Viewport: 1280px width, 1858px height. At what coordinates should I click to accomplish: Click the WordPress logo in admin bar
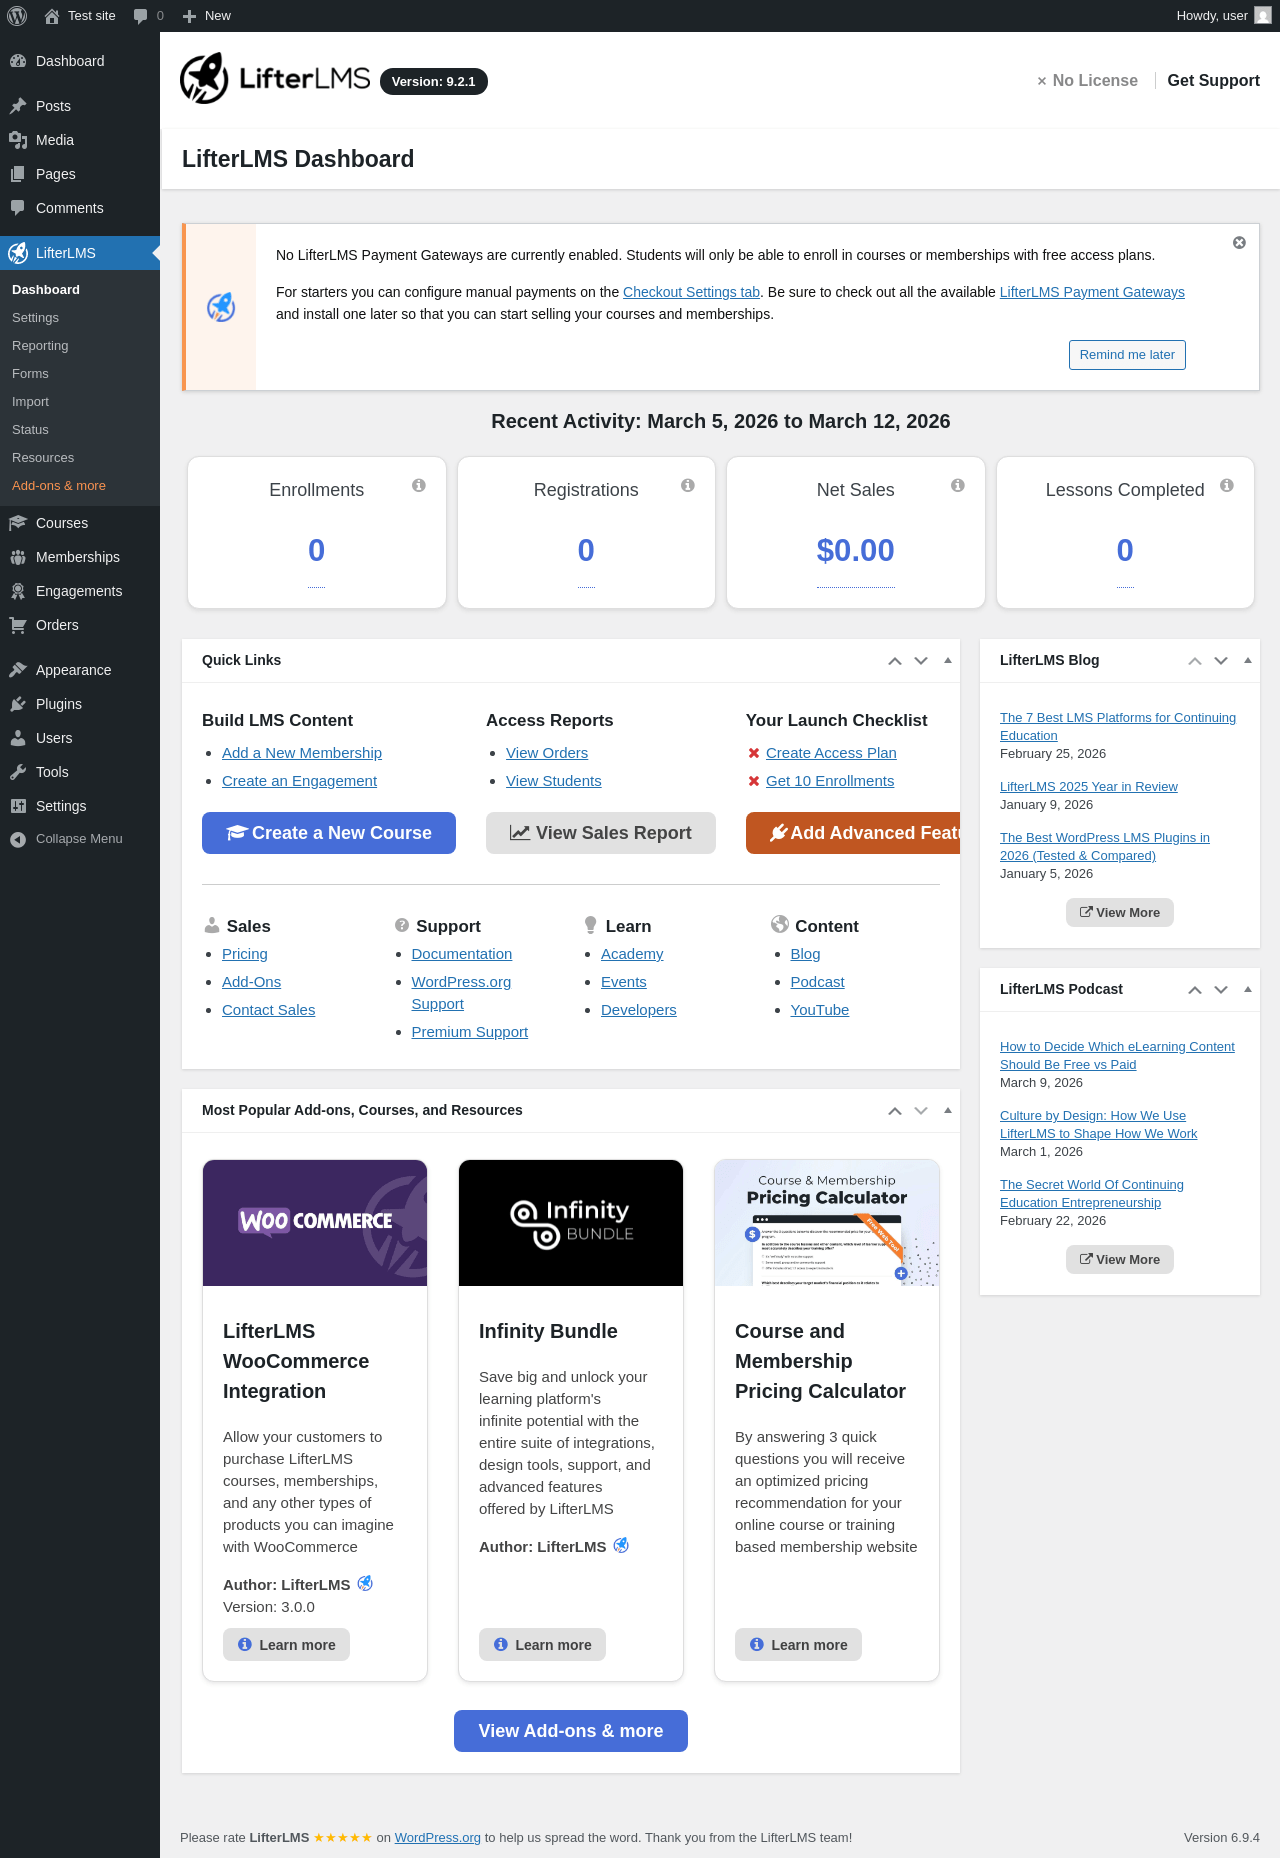(17, 16)
